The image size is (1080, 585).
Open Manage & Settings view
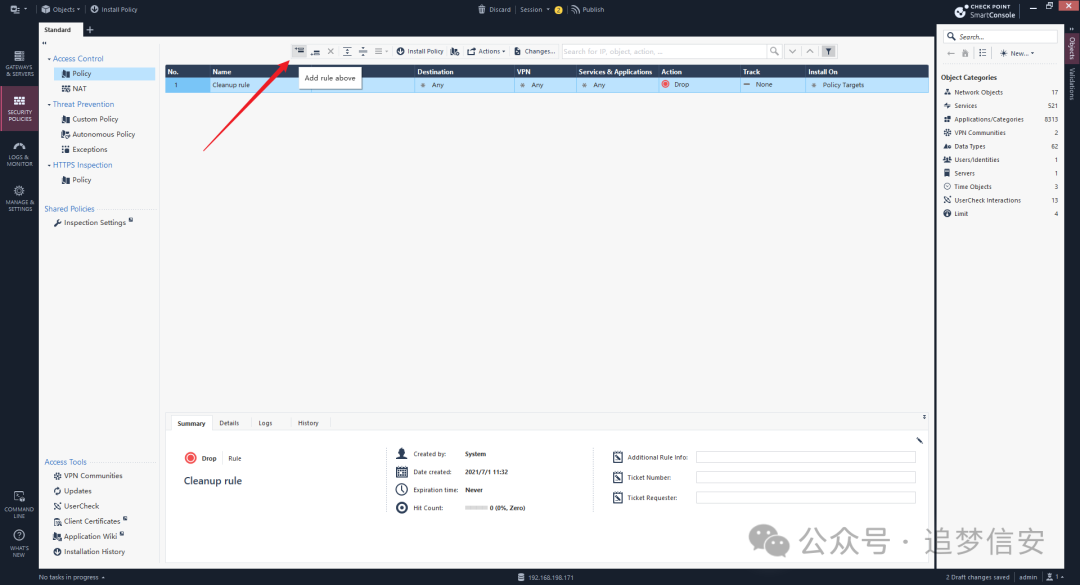(19, 198)
